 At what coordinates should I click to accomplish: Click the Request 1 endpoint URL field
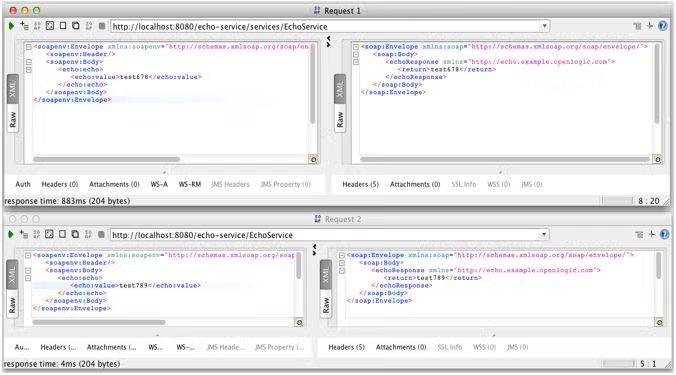pos(325,26)
